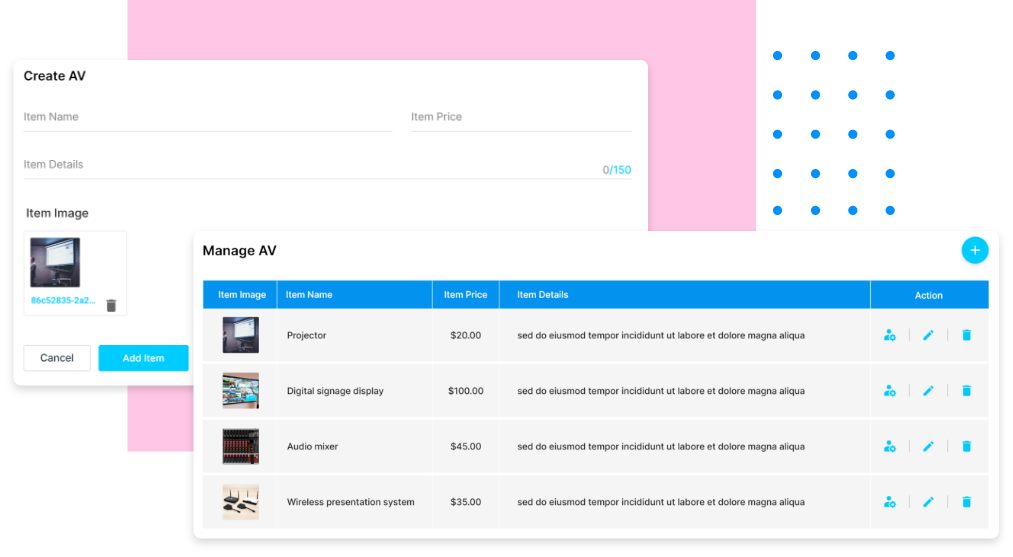Select the Audio mixer thumbnail image
The width and height of the screenshot is (1013, 557).
coord(240,447)
